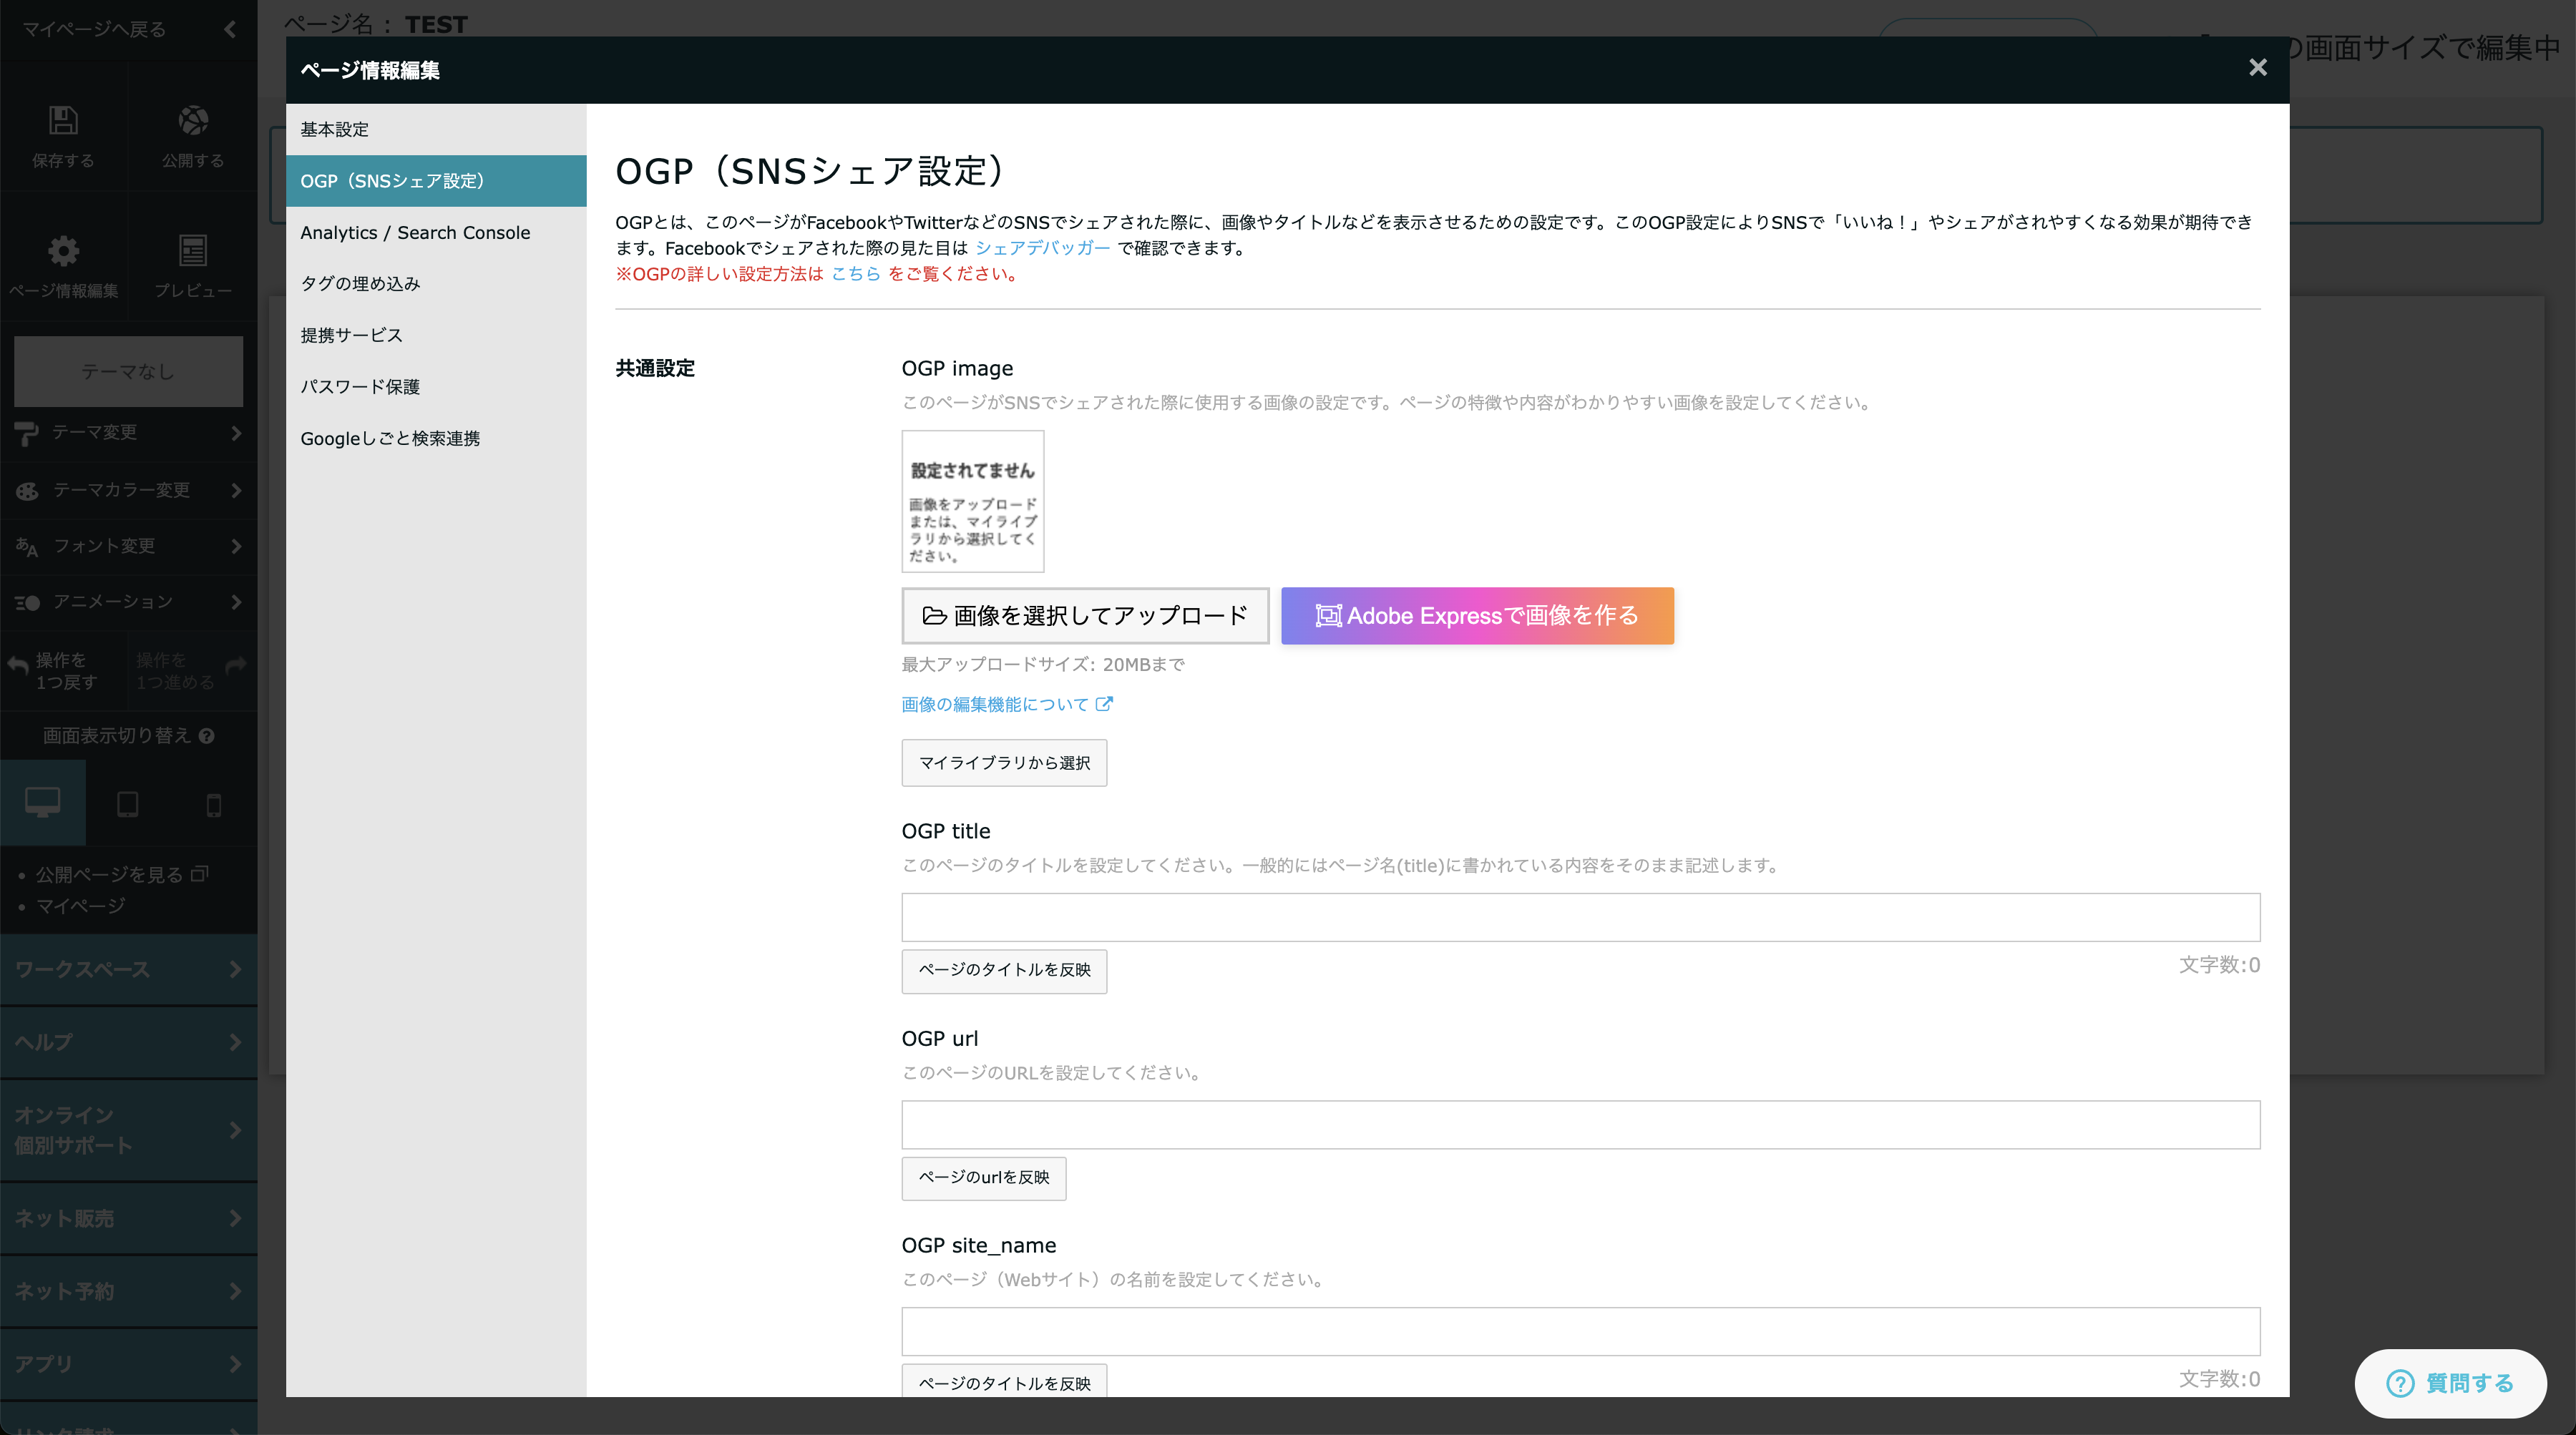Click the 質問する help button

(x=2450, y=1383)
